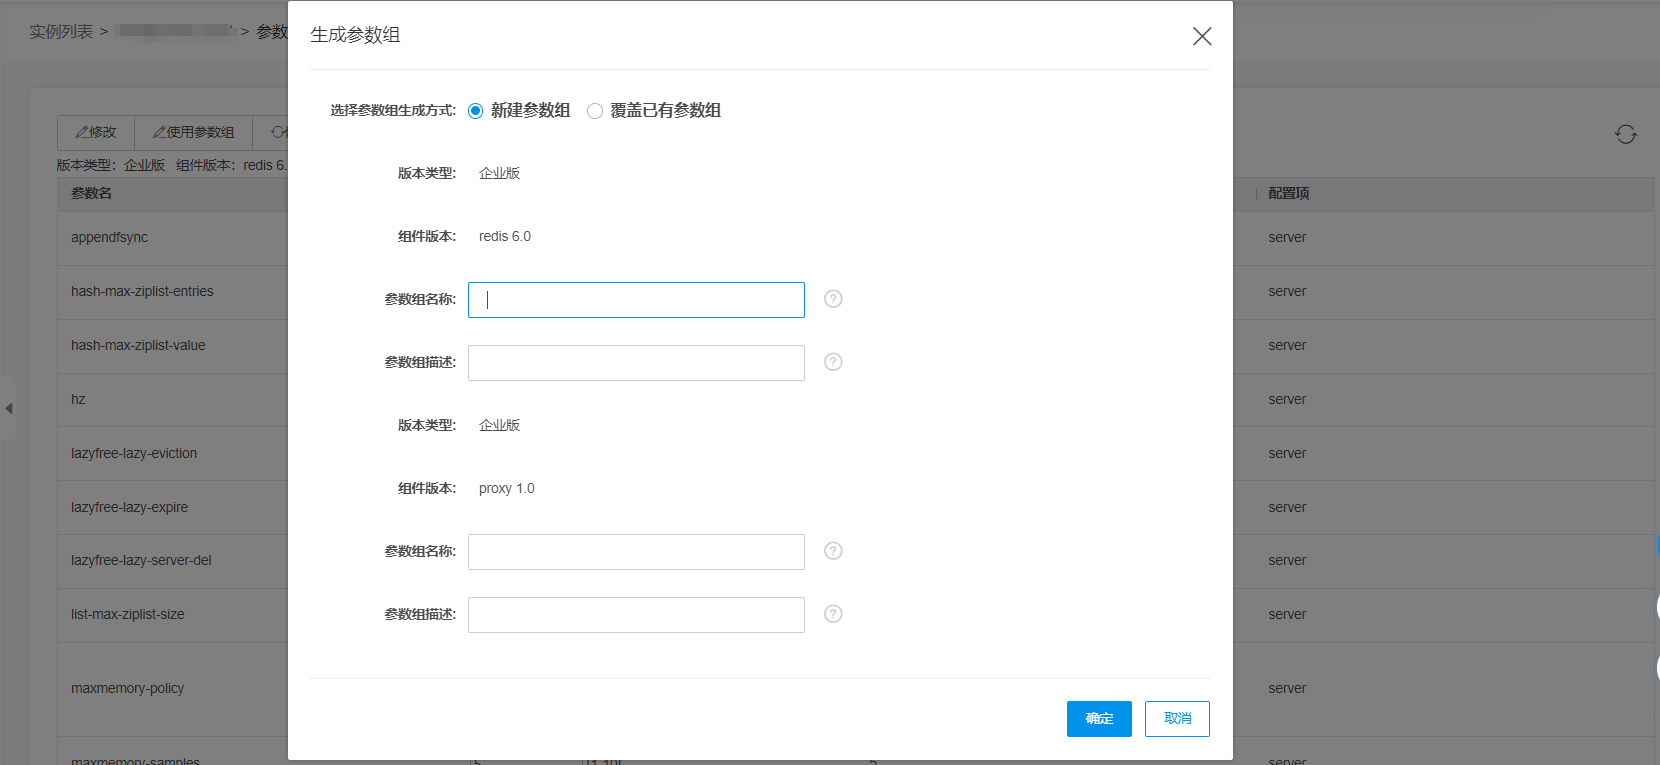Viewport: 1660px width, 765px height.
Task: Select the 新建参数组 radio option
Action: pyautogui.click(x=476, y=111)
